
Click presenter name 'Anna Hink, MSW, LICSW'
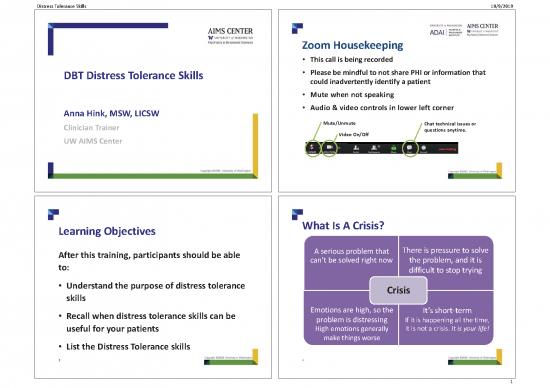point(111,113)
